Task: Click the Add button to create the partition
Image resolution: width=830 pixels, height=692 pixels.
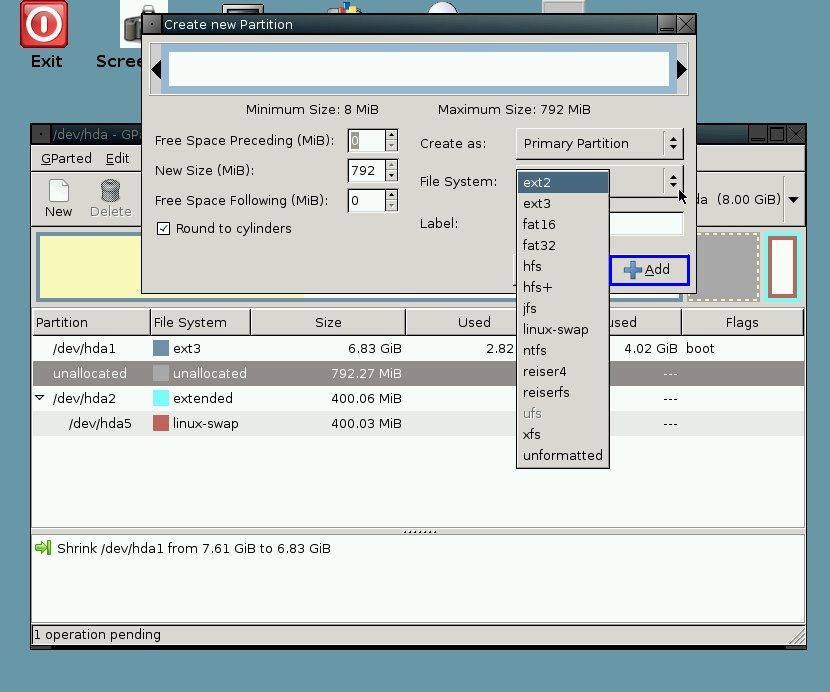Action: click(x=649, y=270)
